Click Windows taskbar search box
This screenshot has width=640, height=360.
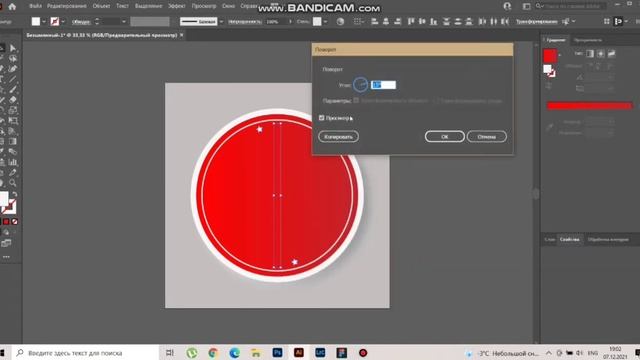point(86,353)
